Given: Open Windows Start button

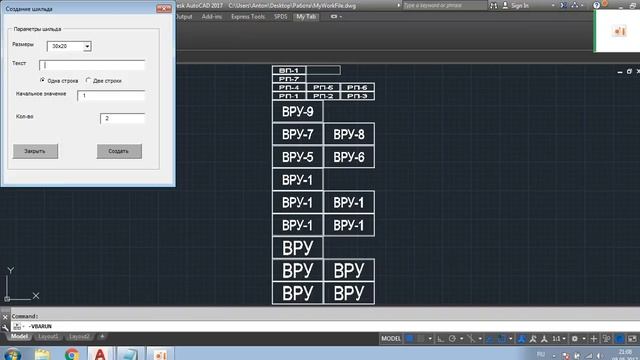Looking at the screenshot, I should click(x=13, y=353).
